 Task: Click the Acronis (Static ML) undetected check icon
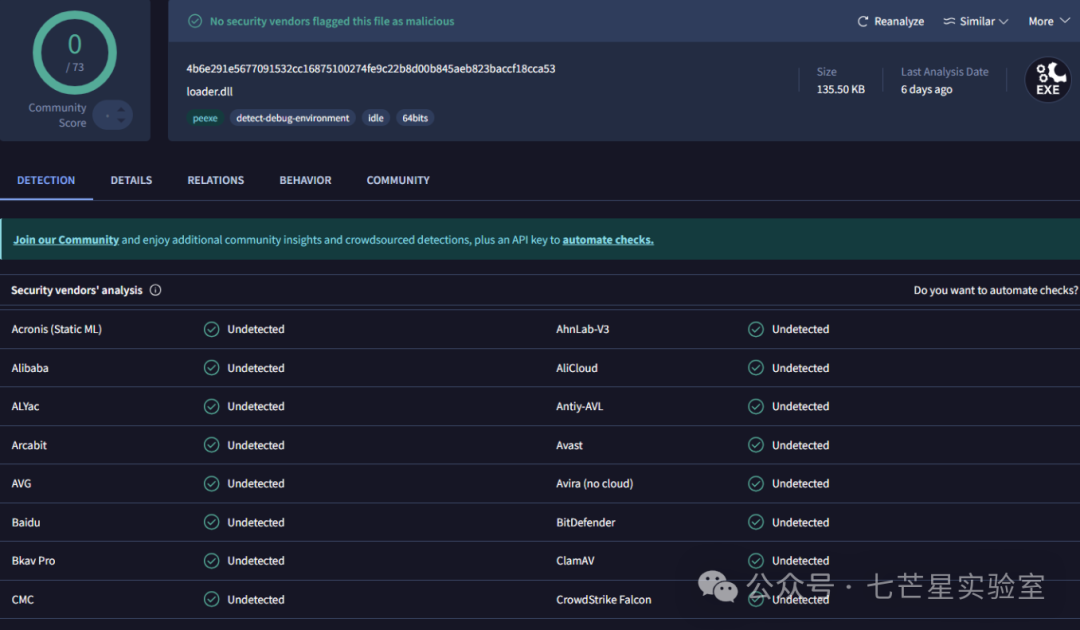(211, 329)
